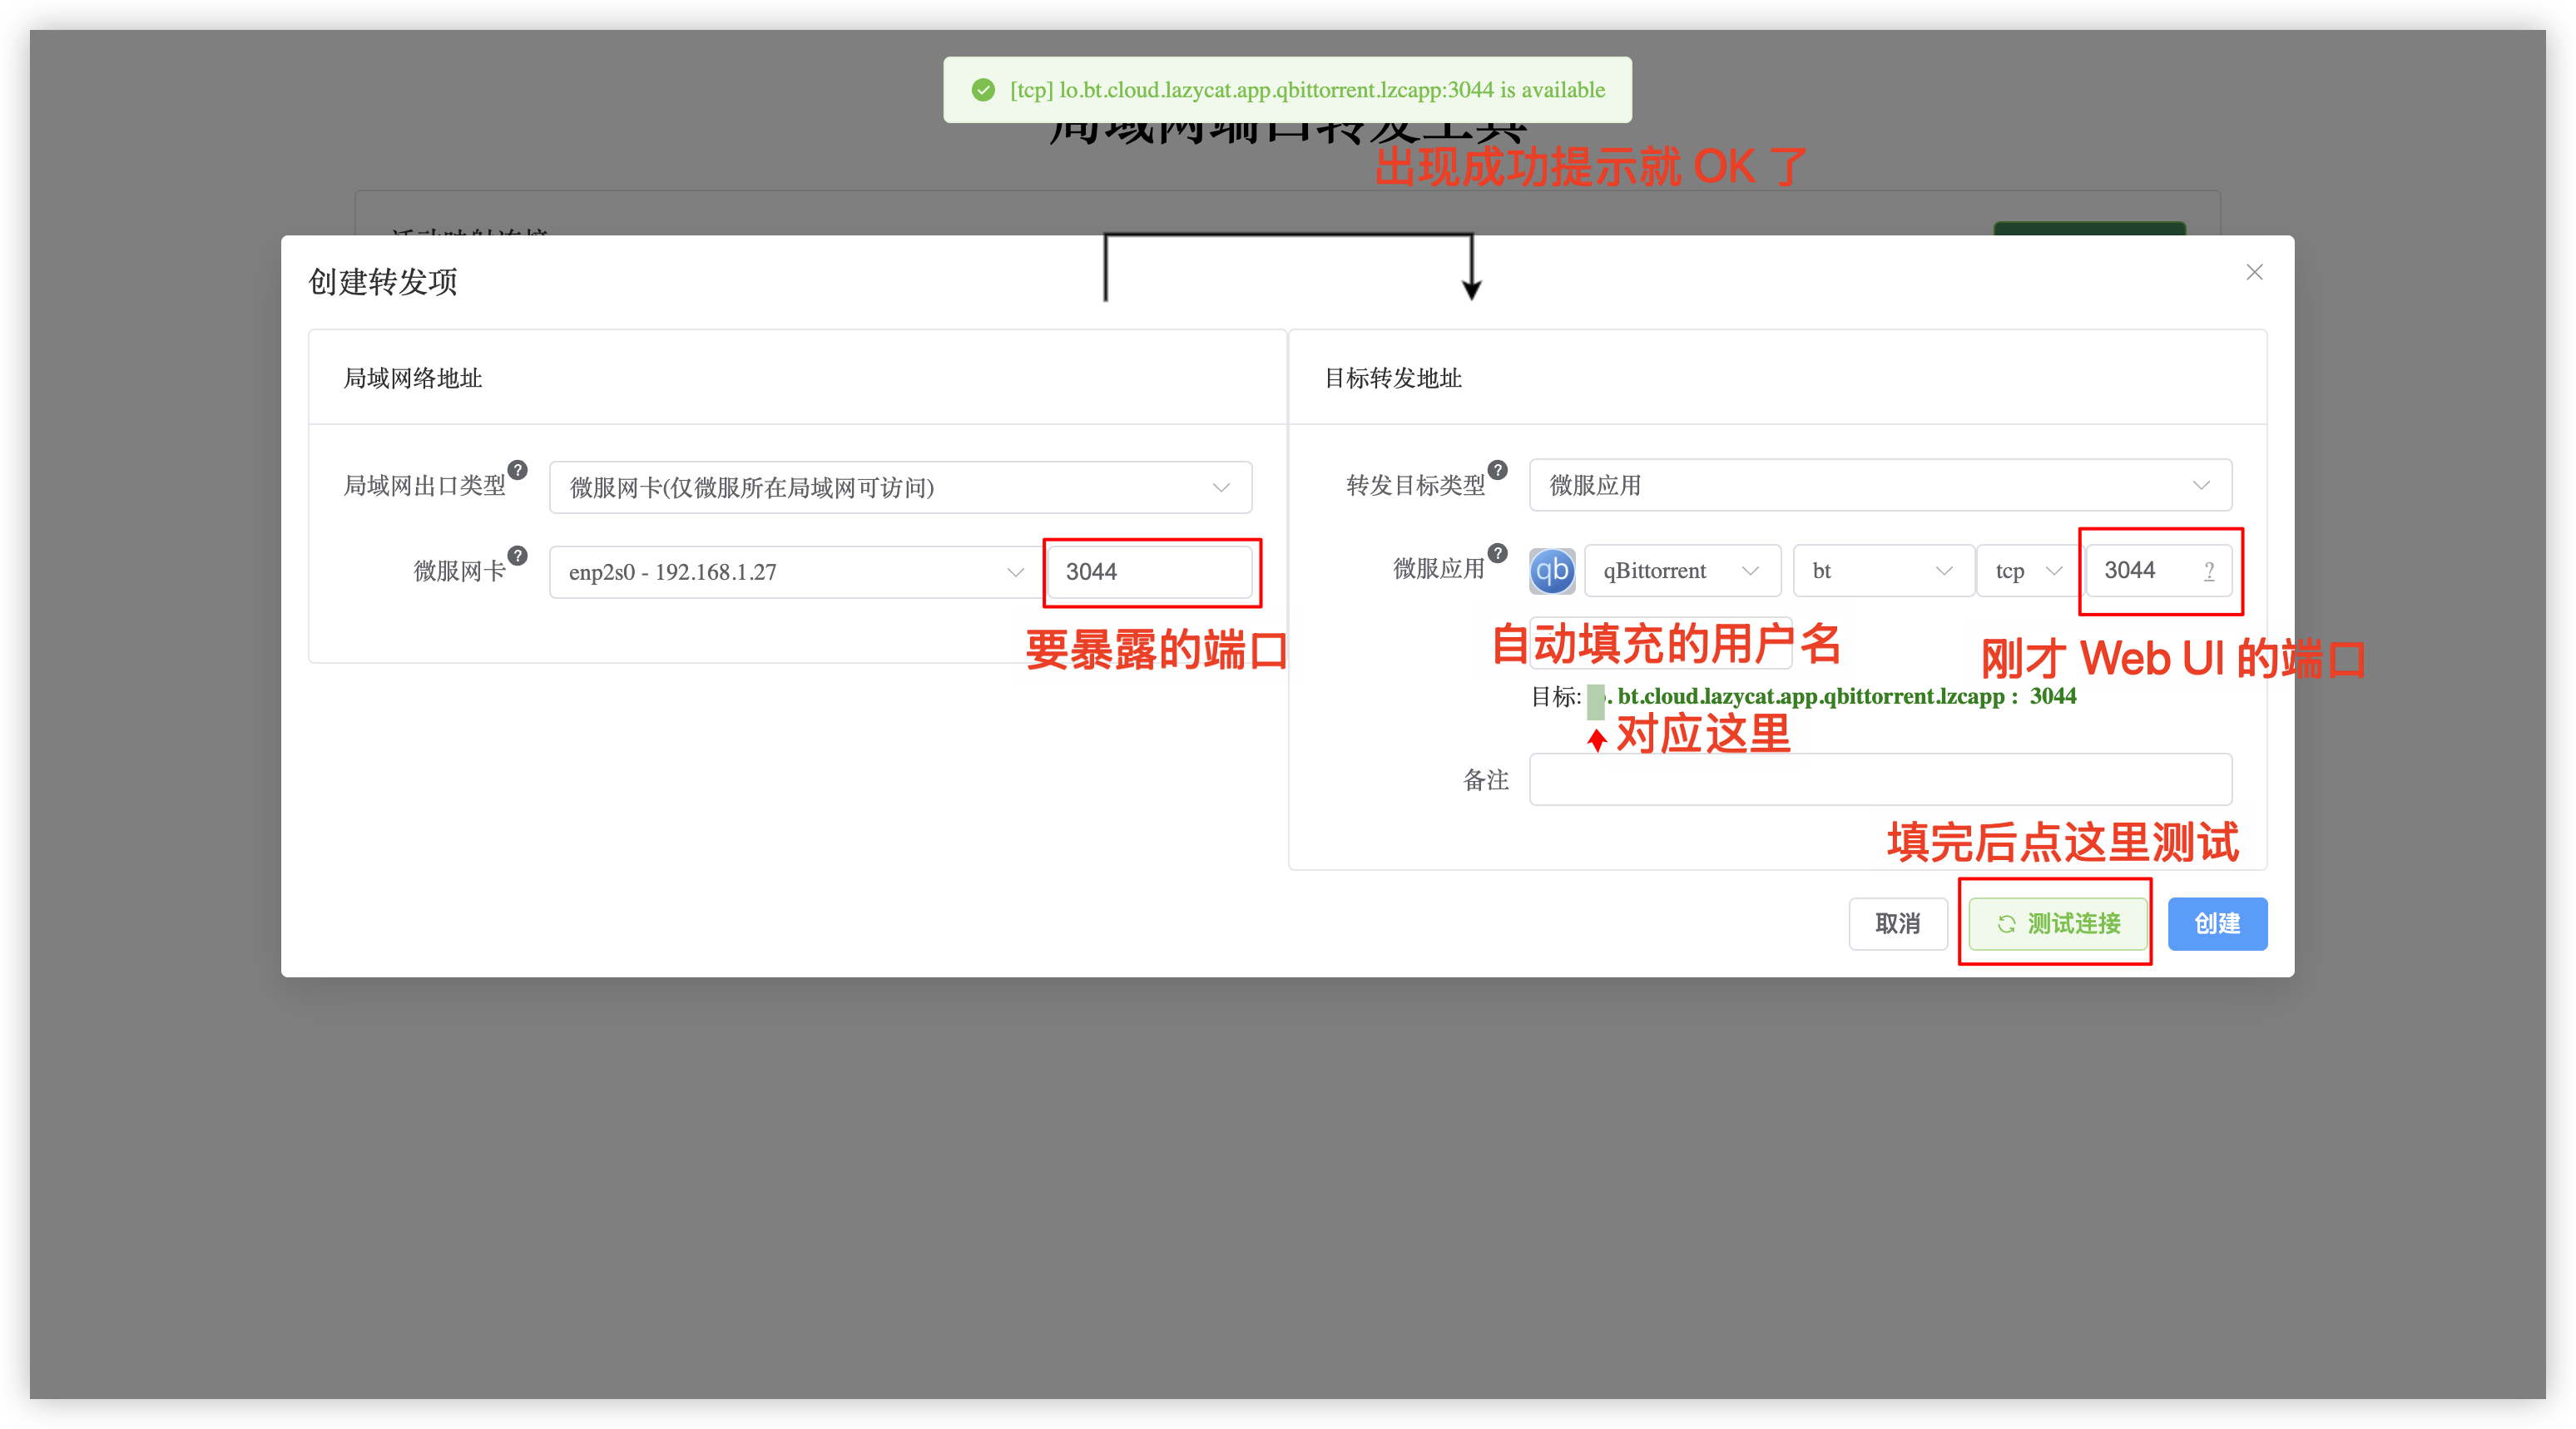The height and width of the screenshot is (1429, 2576).
Task: Click the green target address text bt.cloud.lazycat.app.qbittorrent.lzcapp
Action: point(1810,696)
